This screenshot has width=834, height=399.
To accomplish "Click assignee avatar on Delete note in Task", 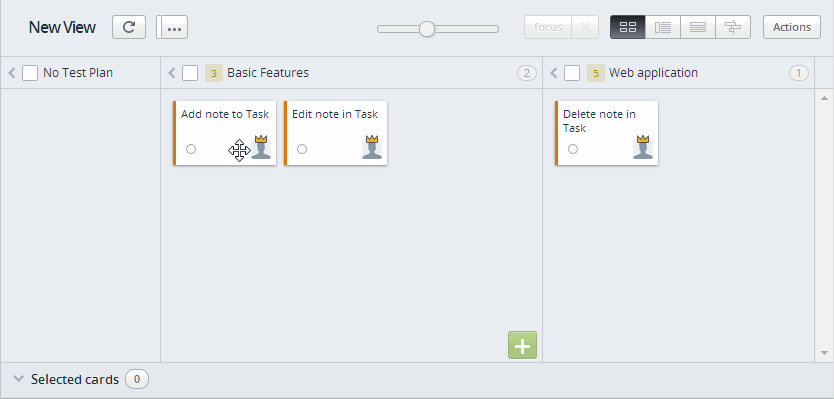I will tap(643, 147).
